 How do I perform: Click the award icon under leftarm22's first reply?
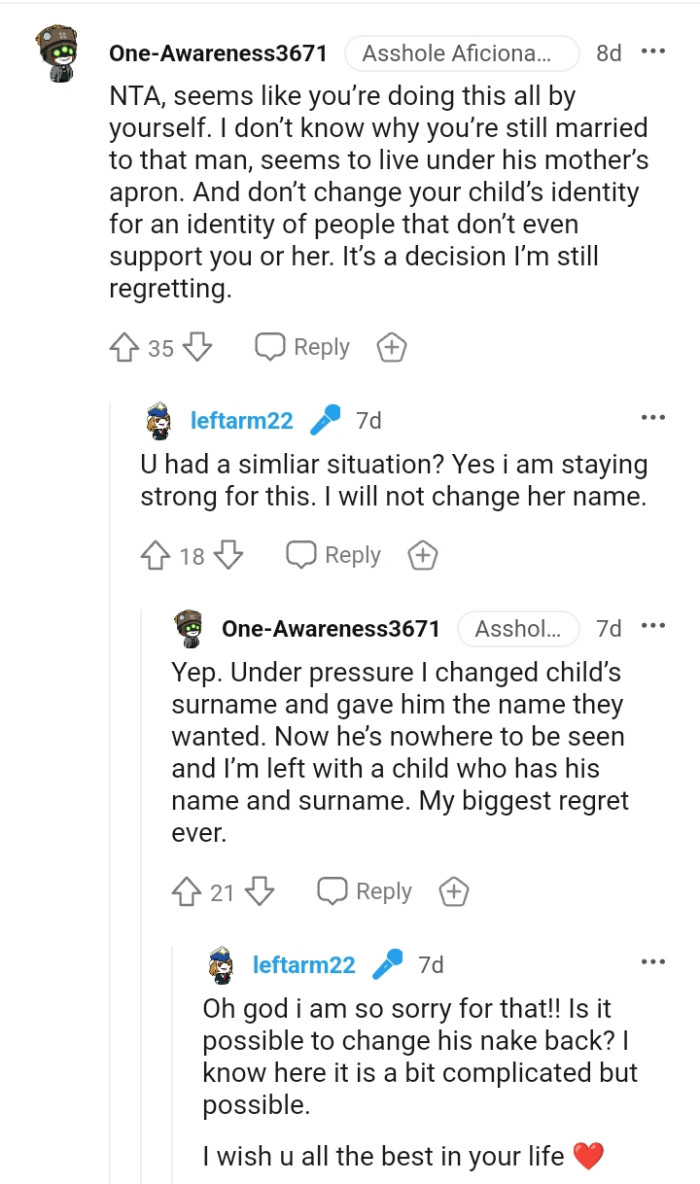pyautogui.click(x=422, y=554)
